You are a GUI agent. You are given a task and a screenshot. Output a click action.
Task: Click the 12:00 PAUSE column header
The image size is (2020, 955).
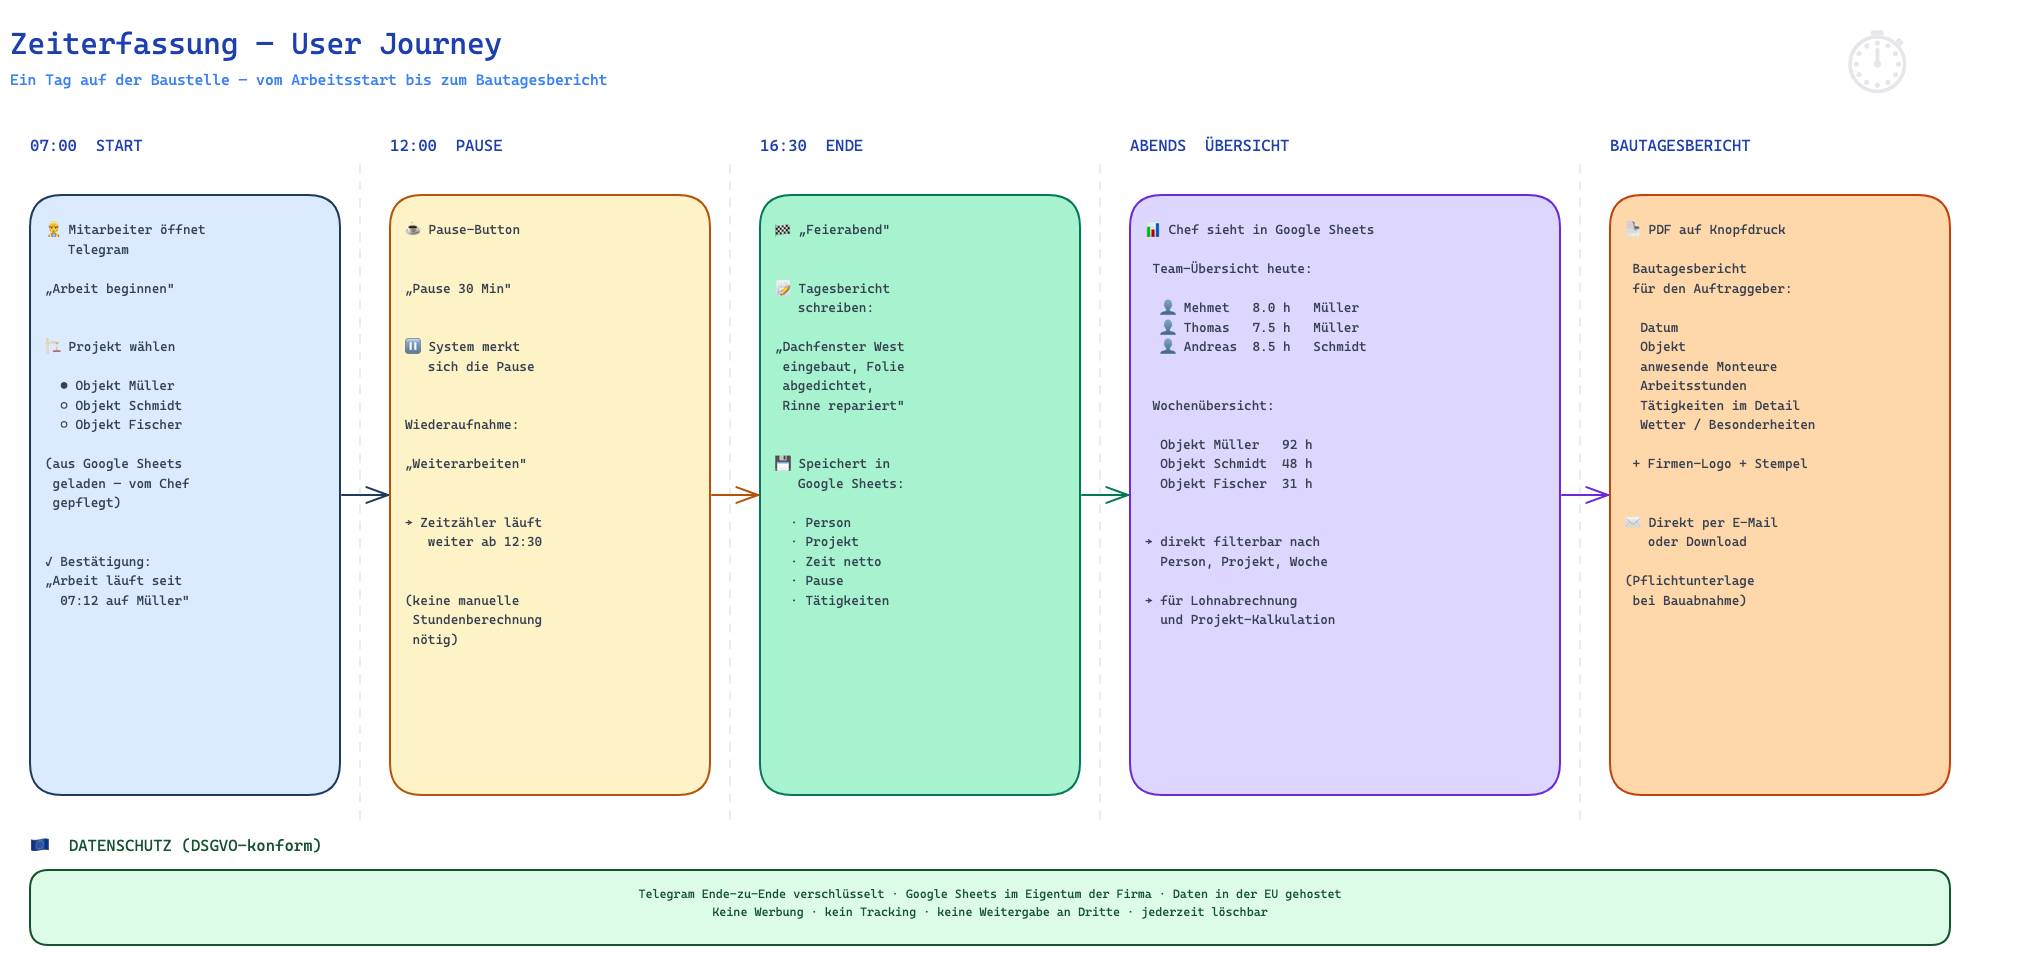[x=446, y=146]
